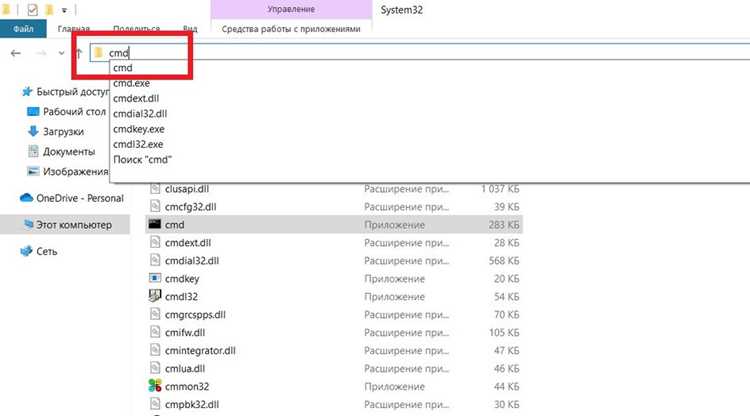Click New folder icon in quick access toolbar

(x=49, y=10)
